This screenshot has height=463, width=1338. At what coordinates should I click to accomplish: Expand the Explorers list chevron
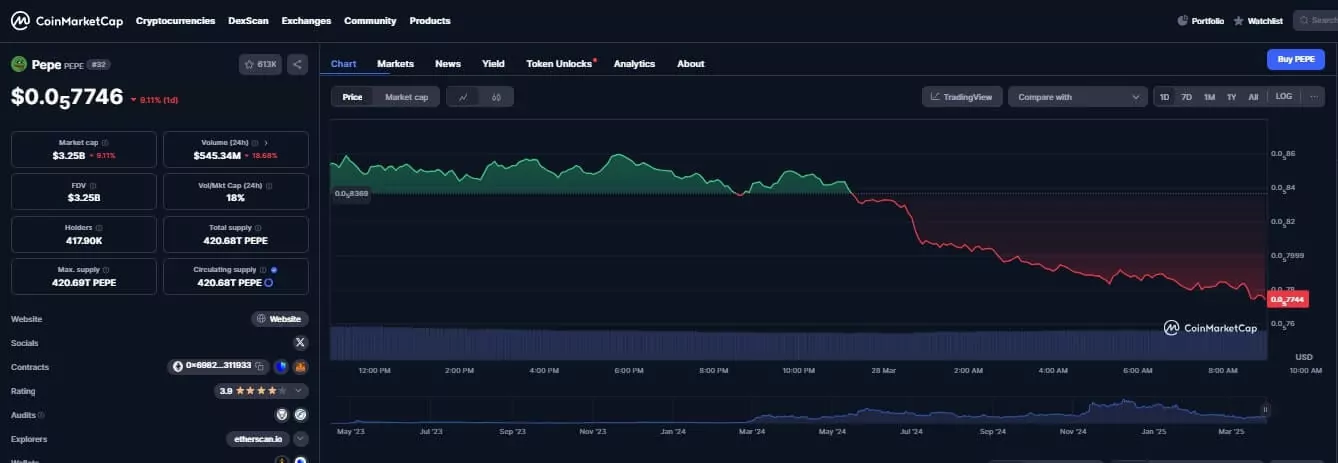tap(300, 439)
